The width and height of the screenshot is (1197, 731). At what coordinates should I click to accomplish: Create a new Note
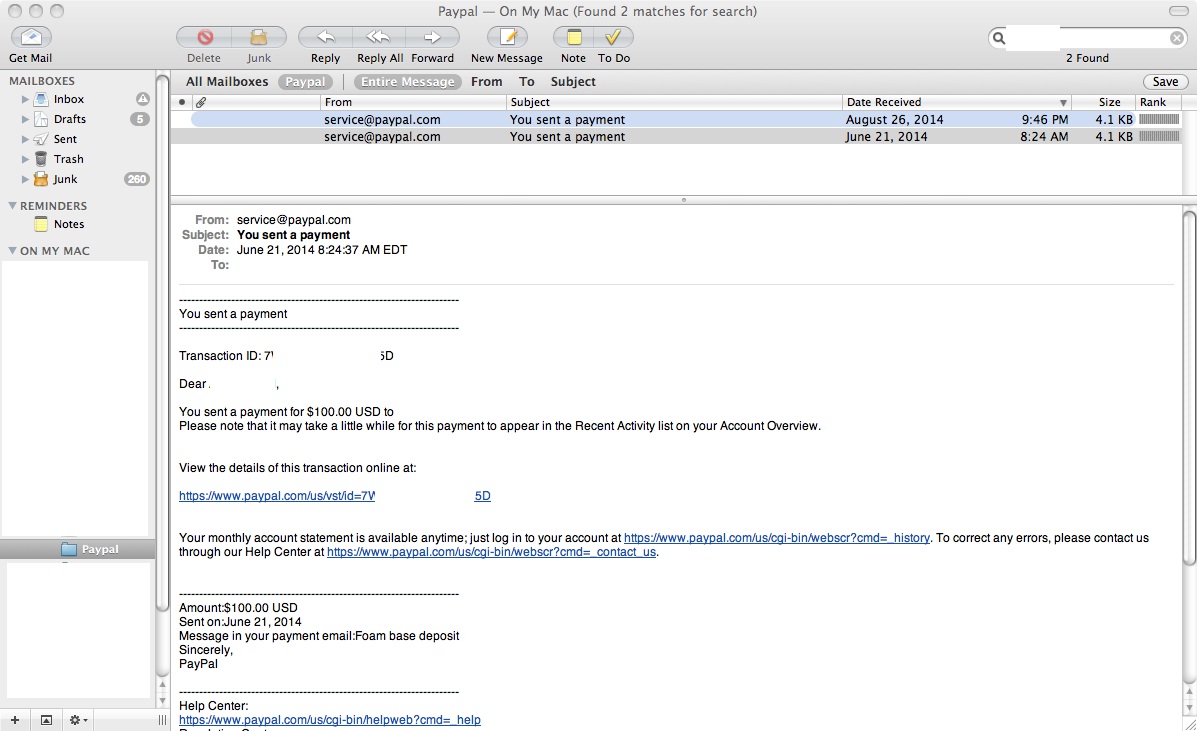click(x=574, y=37)
